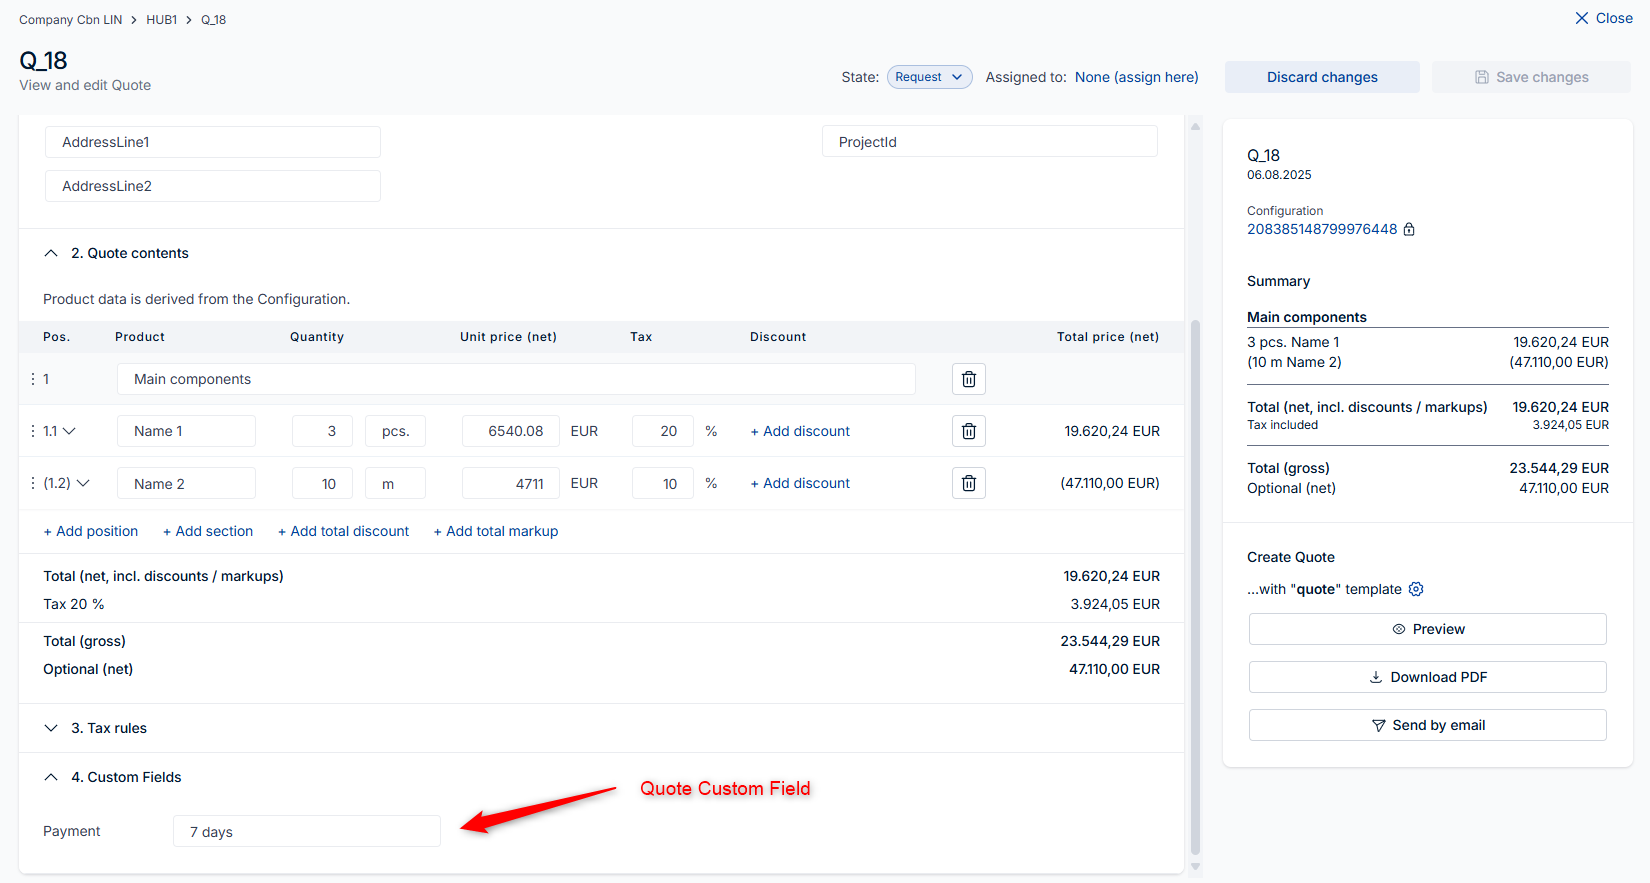
Task: Collapse the Custom Fields section
Action: (51, 777)
